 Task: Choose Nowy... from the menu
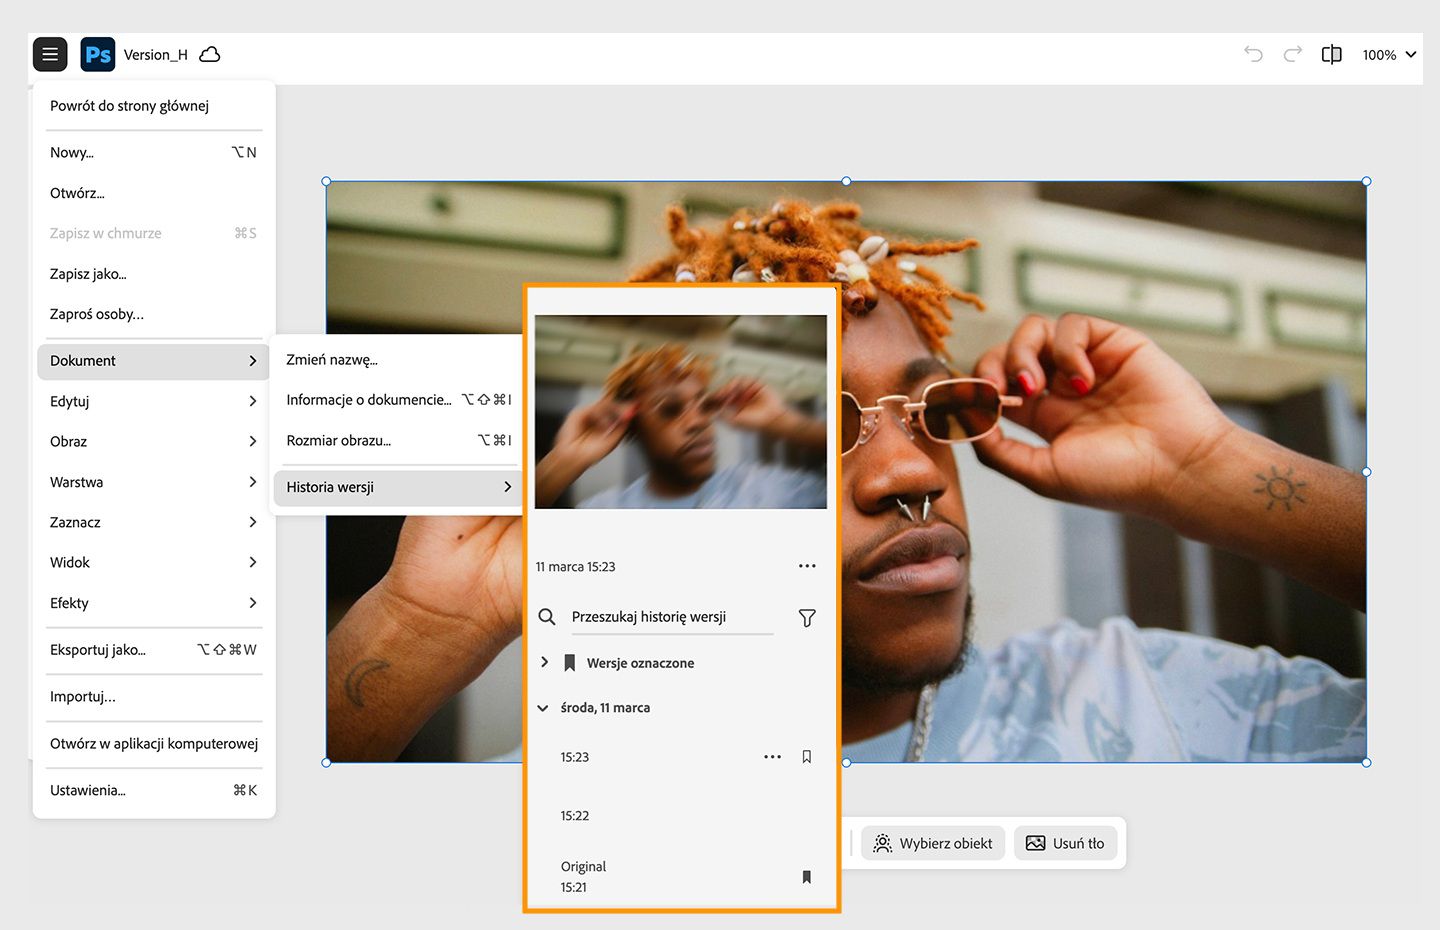click(154, 153)
